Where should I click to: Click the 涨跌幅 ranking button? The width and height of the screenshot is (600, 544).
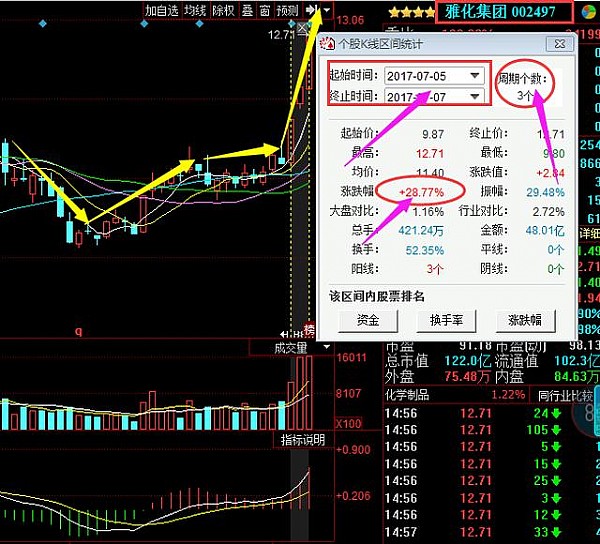click(525, 320)
